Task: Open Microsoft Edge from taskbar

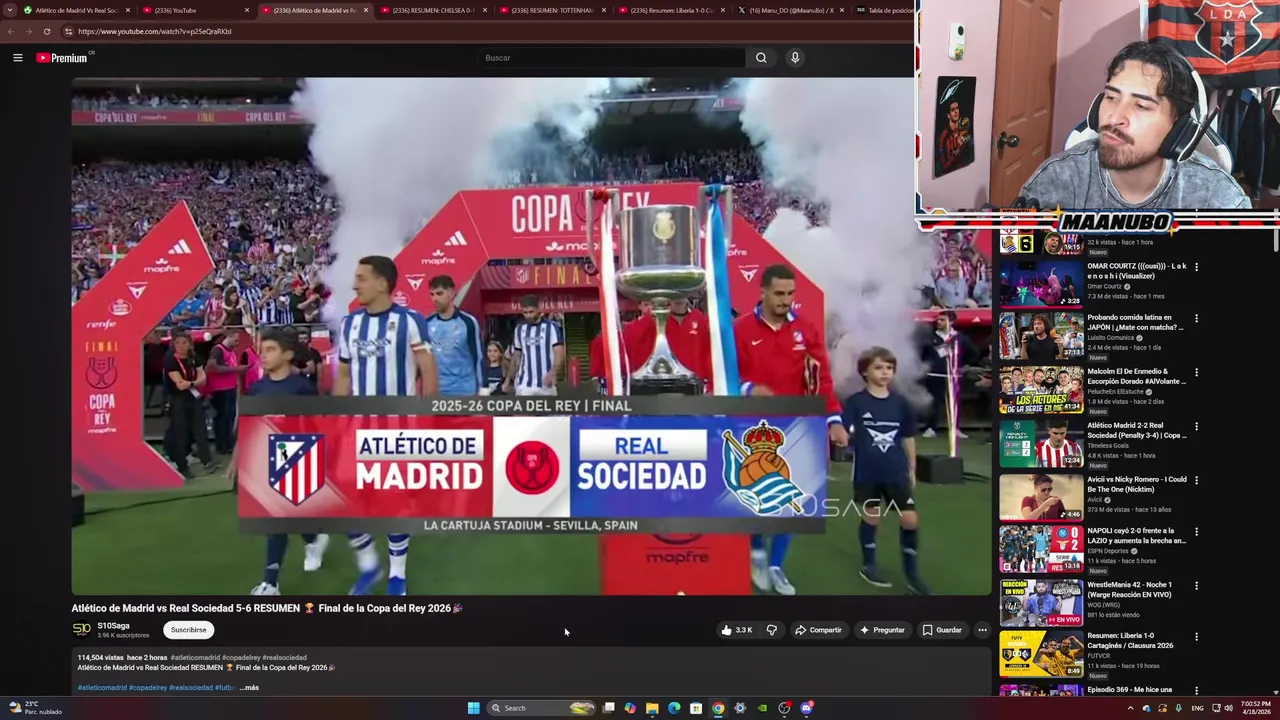Action: click(674, 708)
